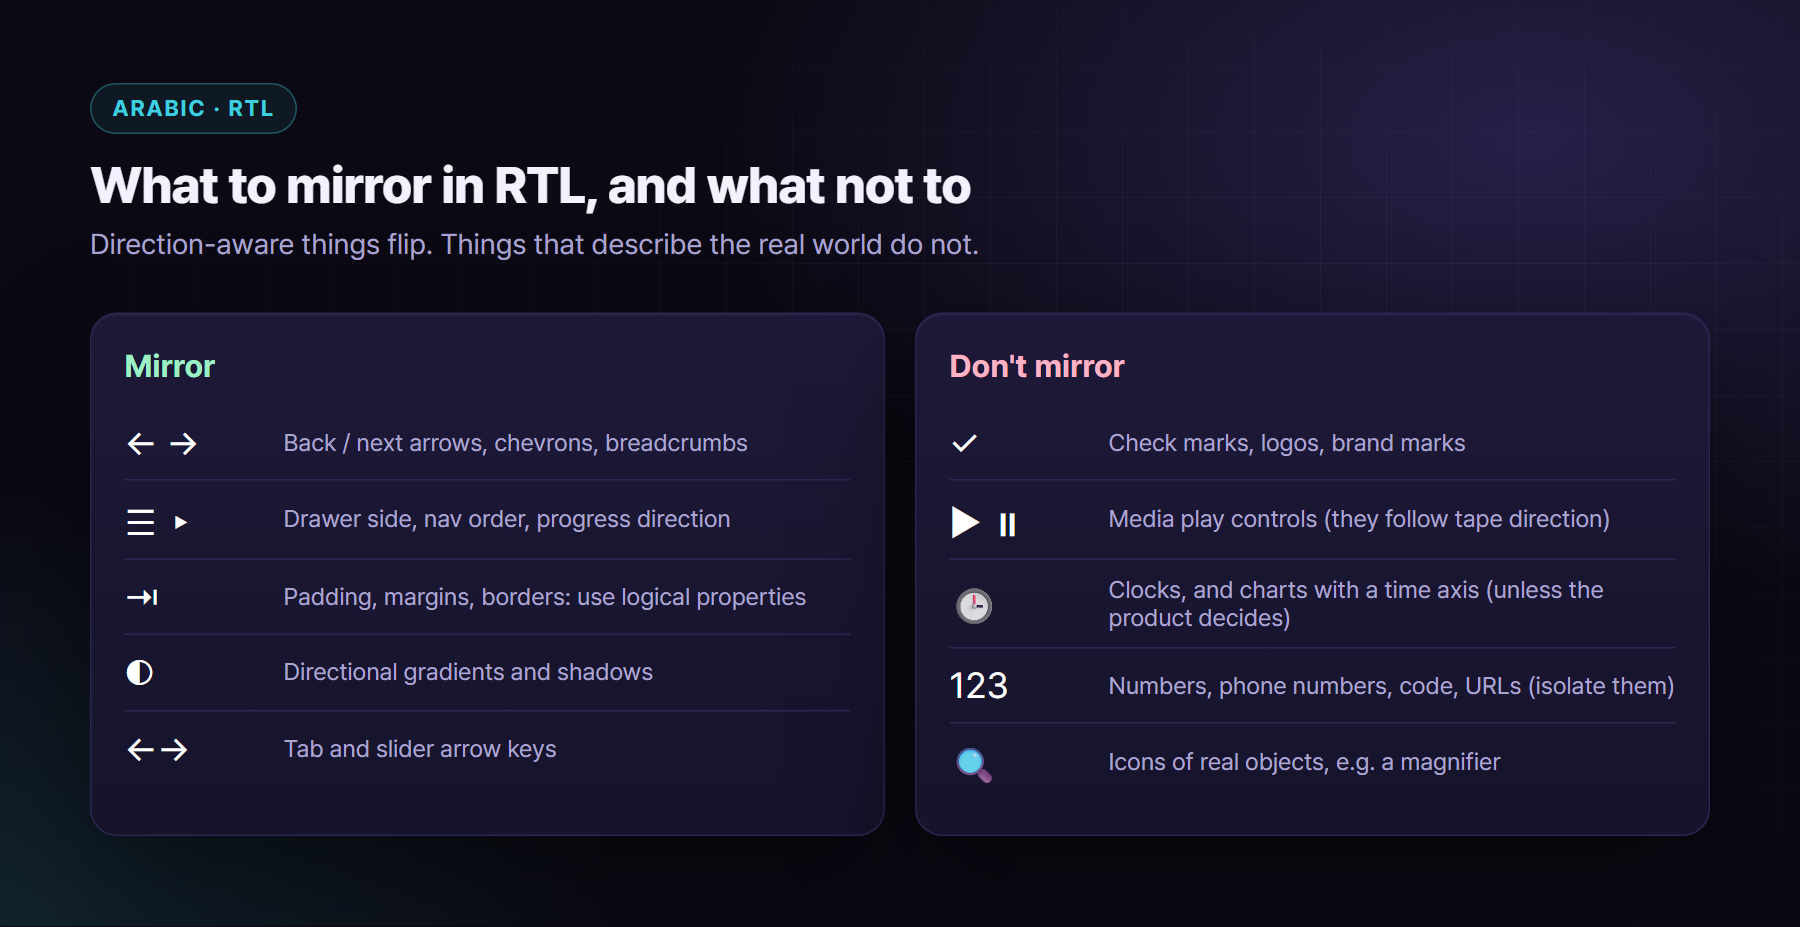The width and height of the screenshot is (1800, 927).
Task: Click the half-circle gradient icon
Action: (140, 672)
